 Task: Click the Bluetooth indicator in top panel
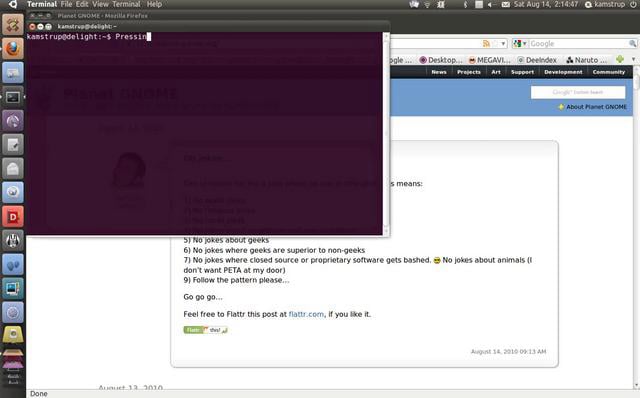(x=465, y=4)
